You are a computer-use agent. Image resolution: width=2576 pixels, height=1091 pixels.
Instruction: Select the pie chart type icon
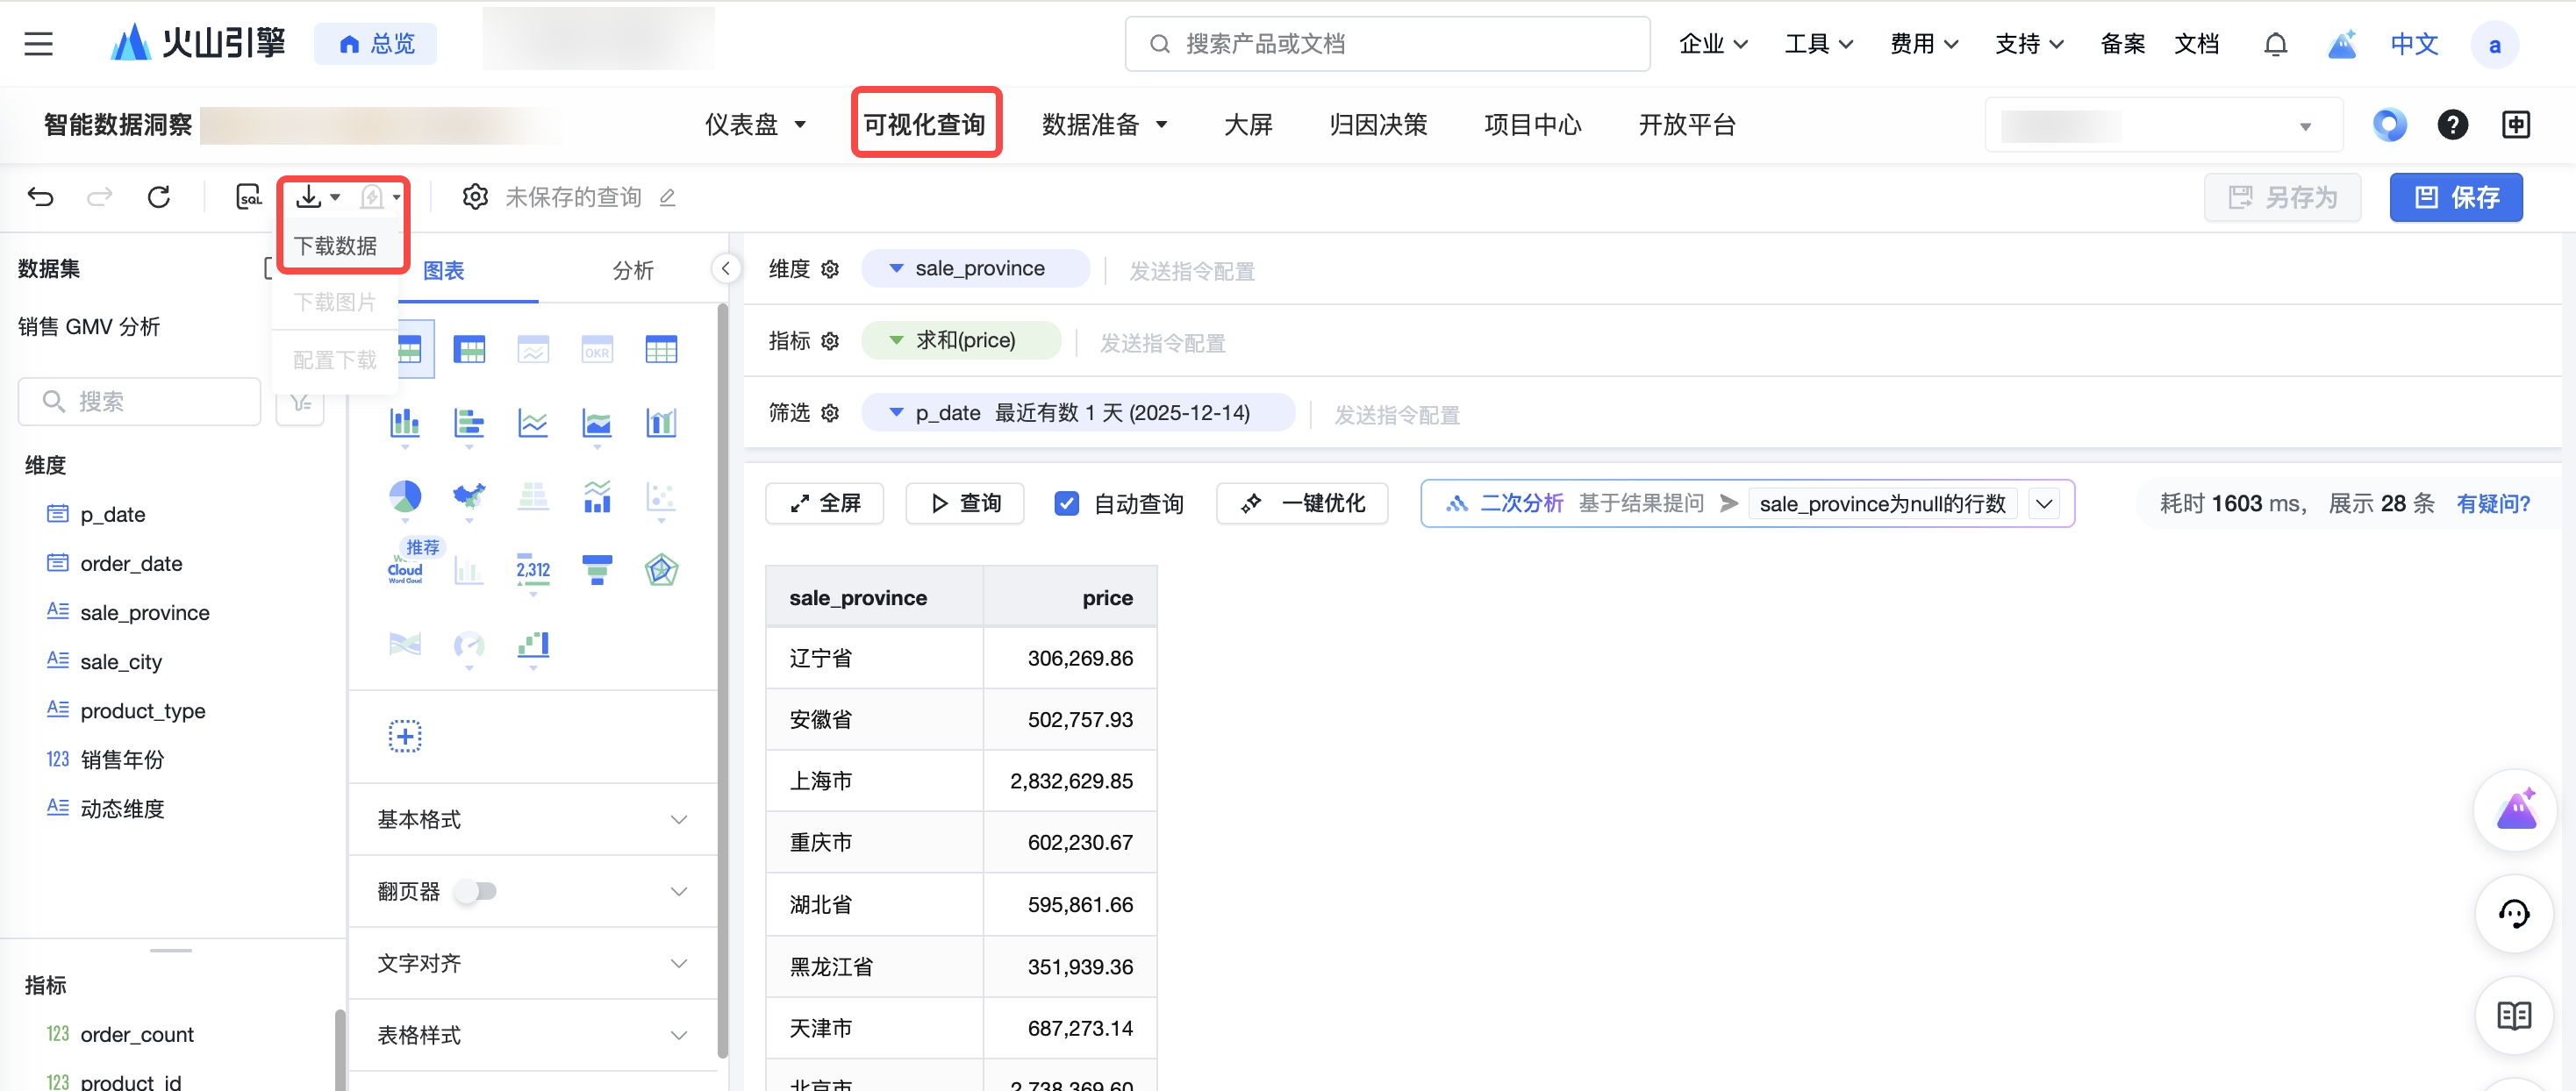pyautogui.click(x=405, y=496)
